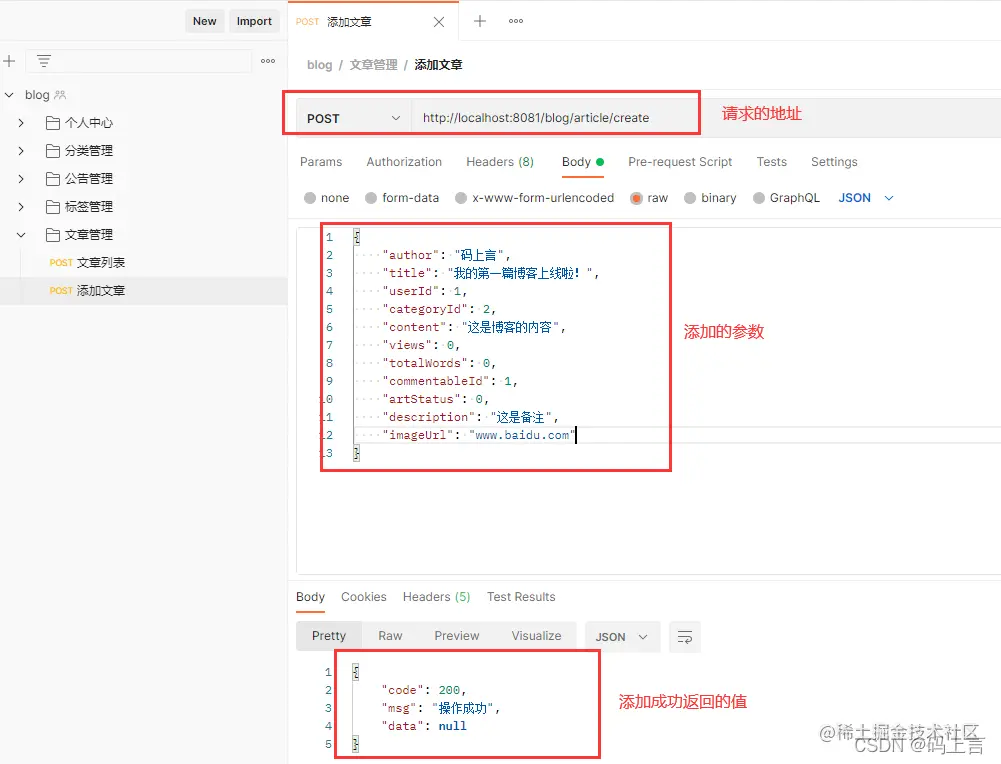Switch to the request Body tab
1001x764 pixels.
click(583, 162)
